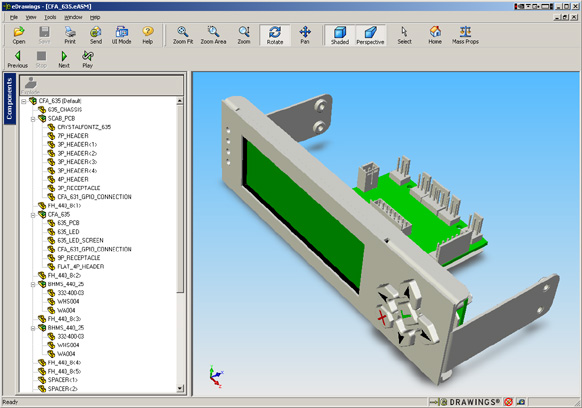Viewport: 582px width, 408px height.
Task: Click the Zoom Fit tool
Action: [183, 36]
